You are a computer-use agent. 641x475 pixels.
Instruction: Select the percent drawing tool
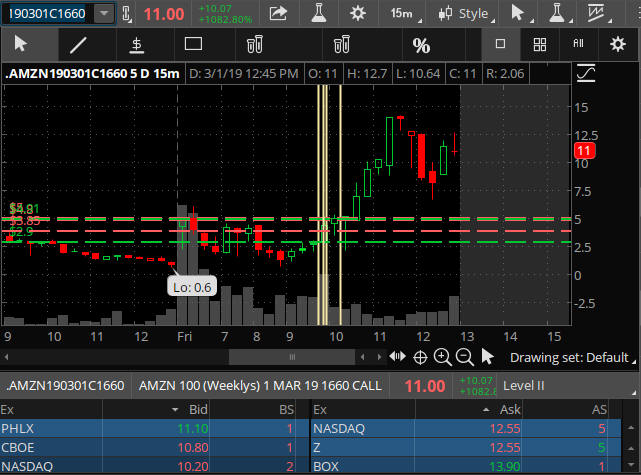click(x=421, y=45)
